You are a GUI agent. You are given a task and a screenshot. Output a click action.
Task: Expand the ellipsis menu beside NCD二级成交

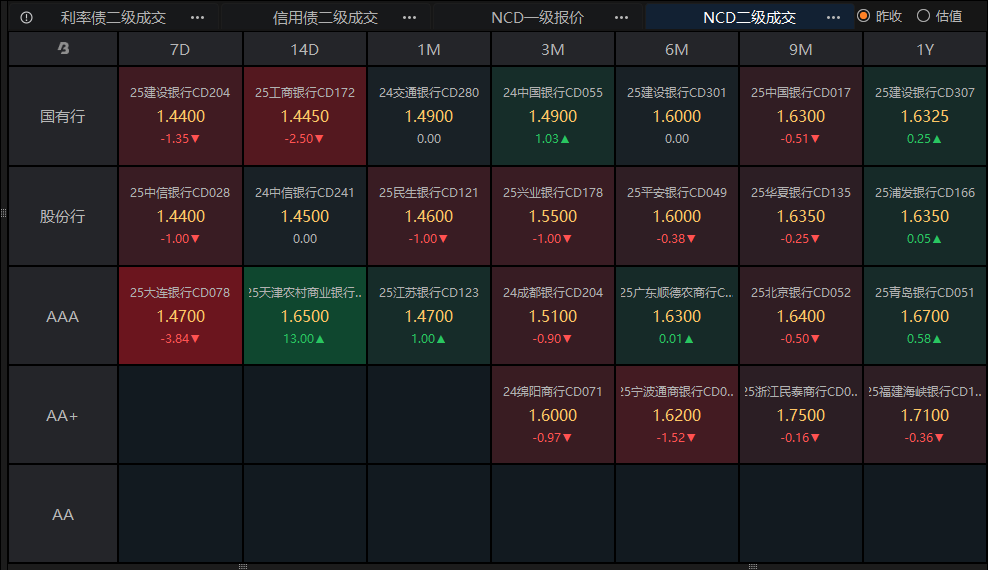coord(833,17)
